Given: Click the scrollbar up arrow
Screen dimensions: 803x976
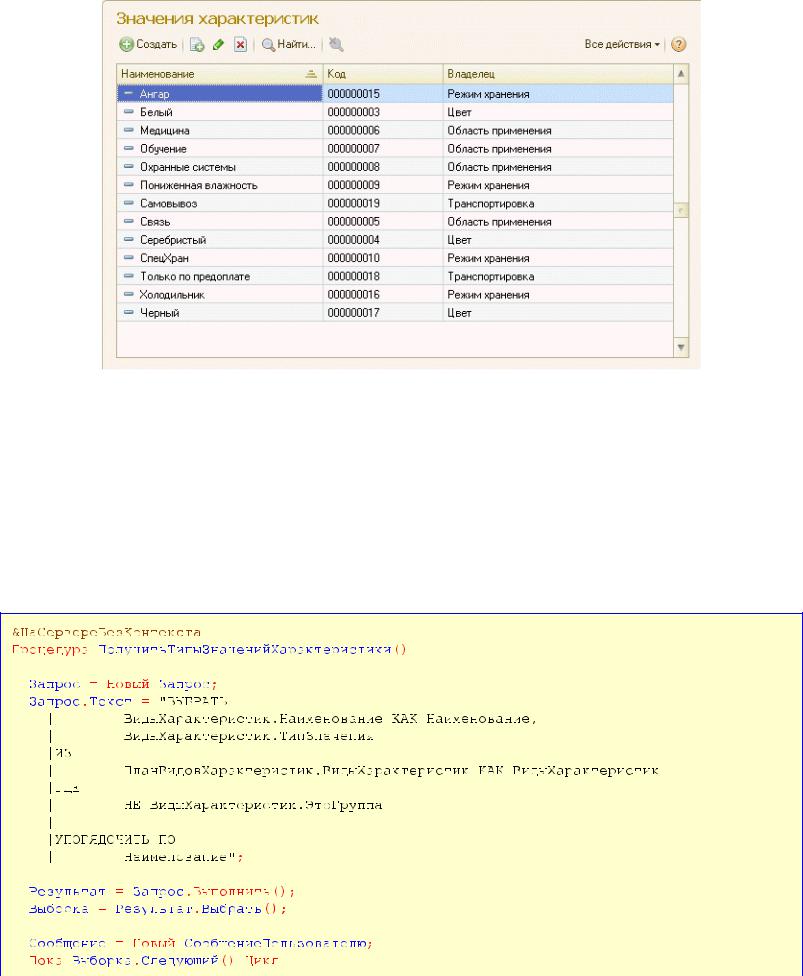Looking at the screenshot, I should click(x=681, y=74).
